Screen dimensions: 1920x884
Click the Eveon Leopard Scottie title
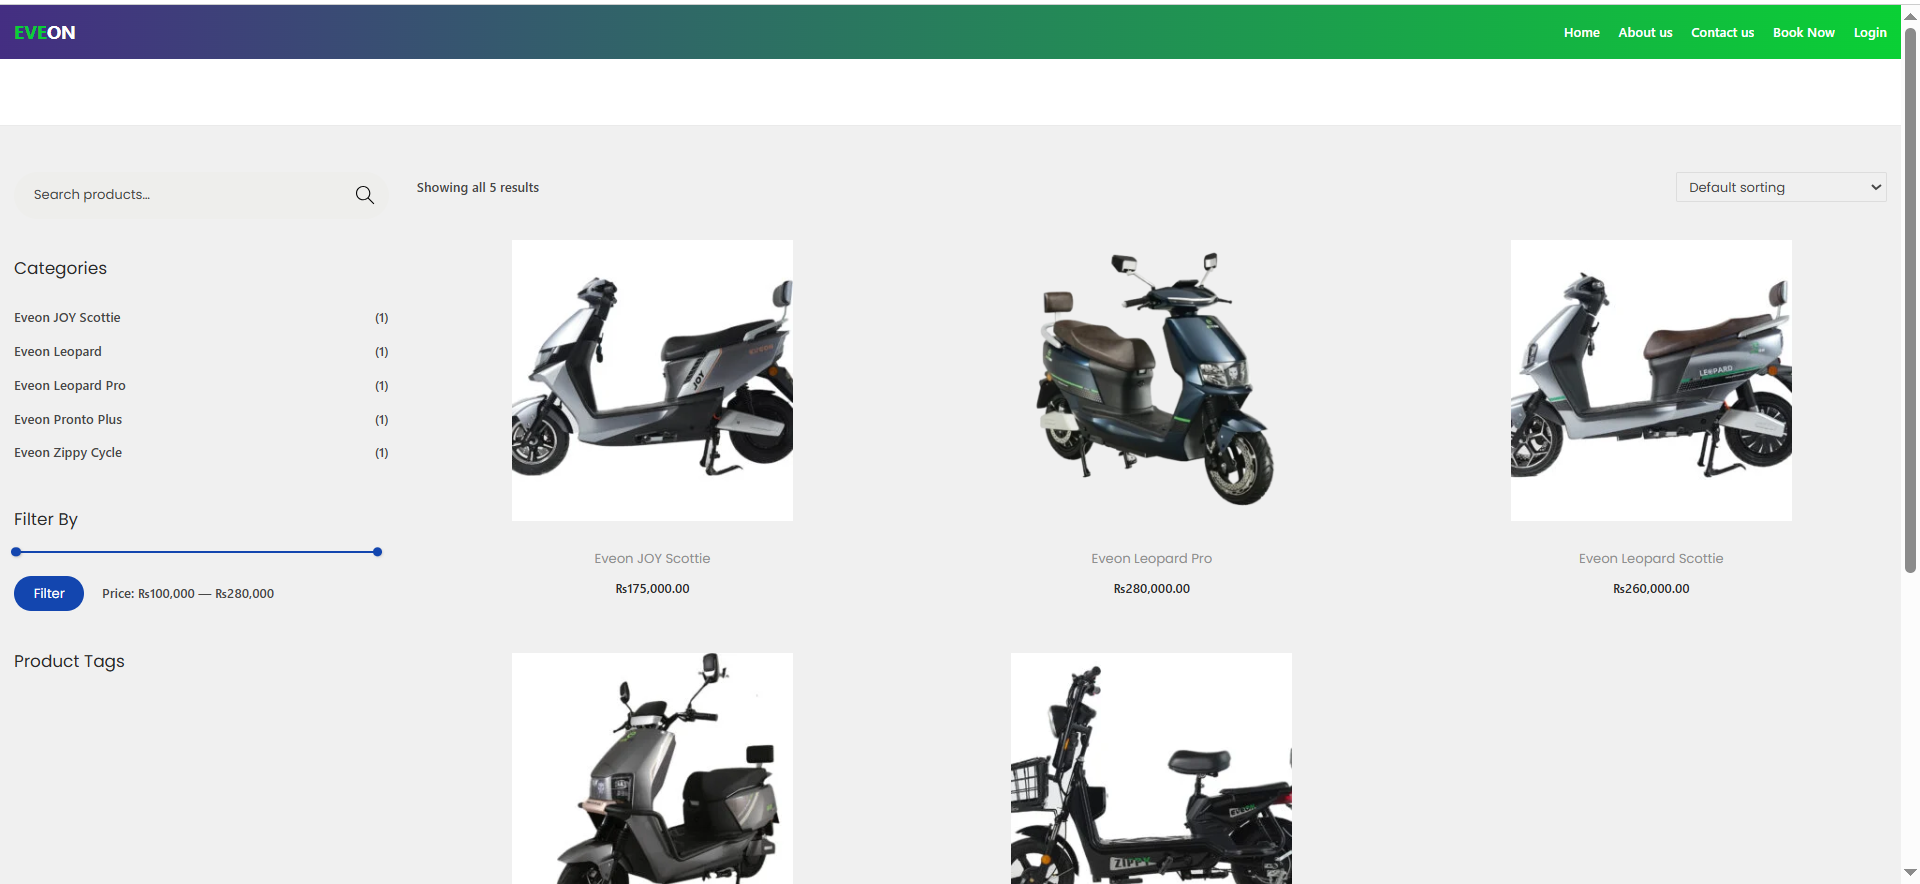pyautogui.click(x=1651, y=559)
